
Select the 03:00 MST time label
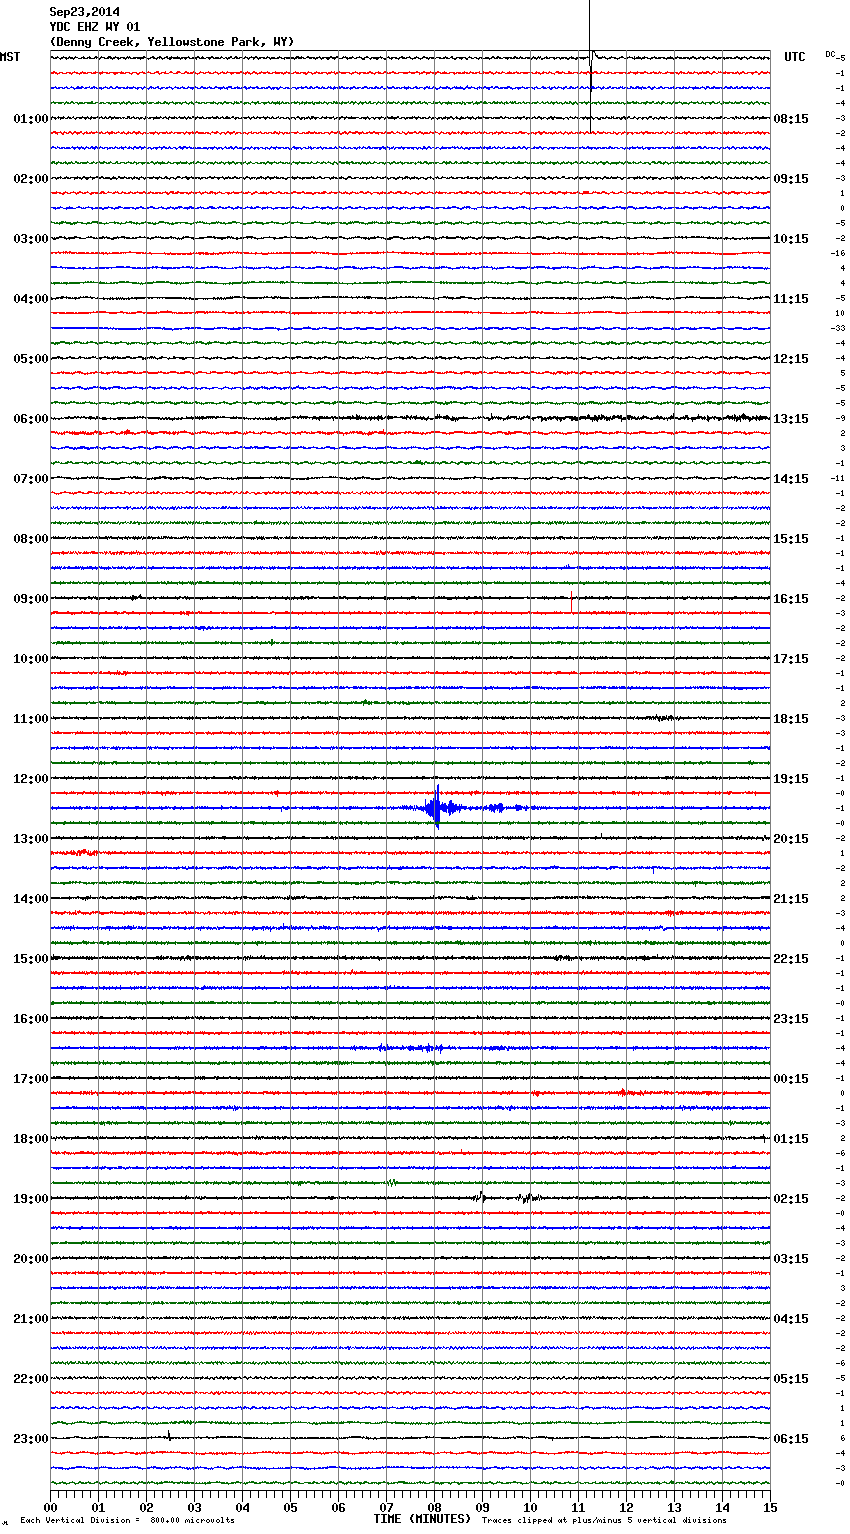[31, 239]
